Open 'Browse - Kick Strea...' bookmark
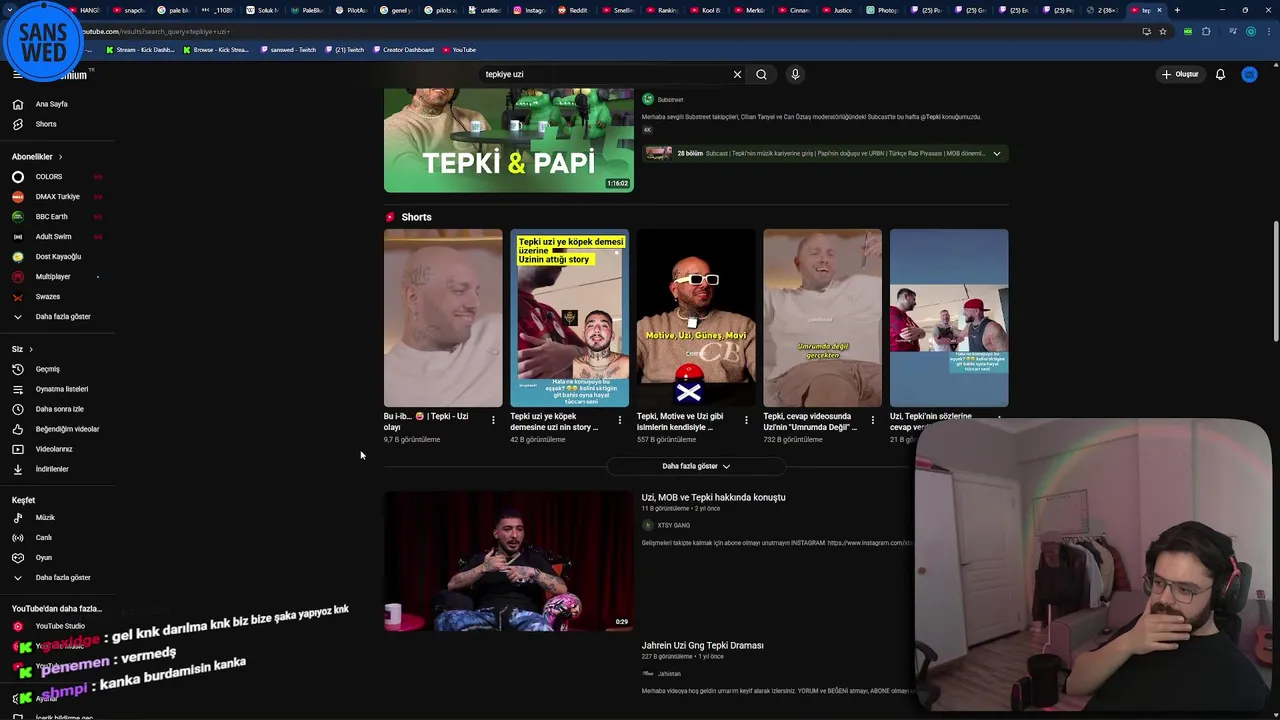1280x720 pixels. (x=216, y=50)
